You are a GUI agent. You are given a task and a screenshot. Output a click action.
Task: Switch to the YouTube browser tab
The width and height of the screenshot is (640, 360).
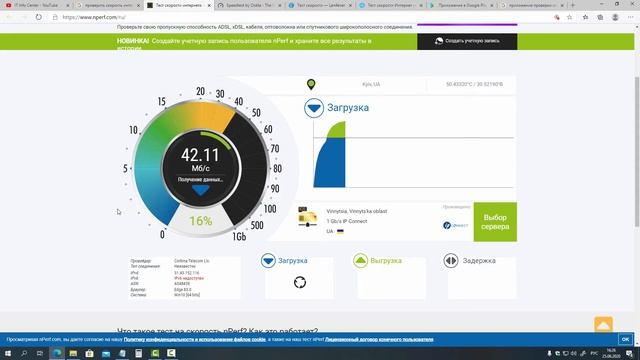[37, 5]
